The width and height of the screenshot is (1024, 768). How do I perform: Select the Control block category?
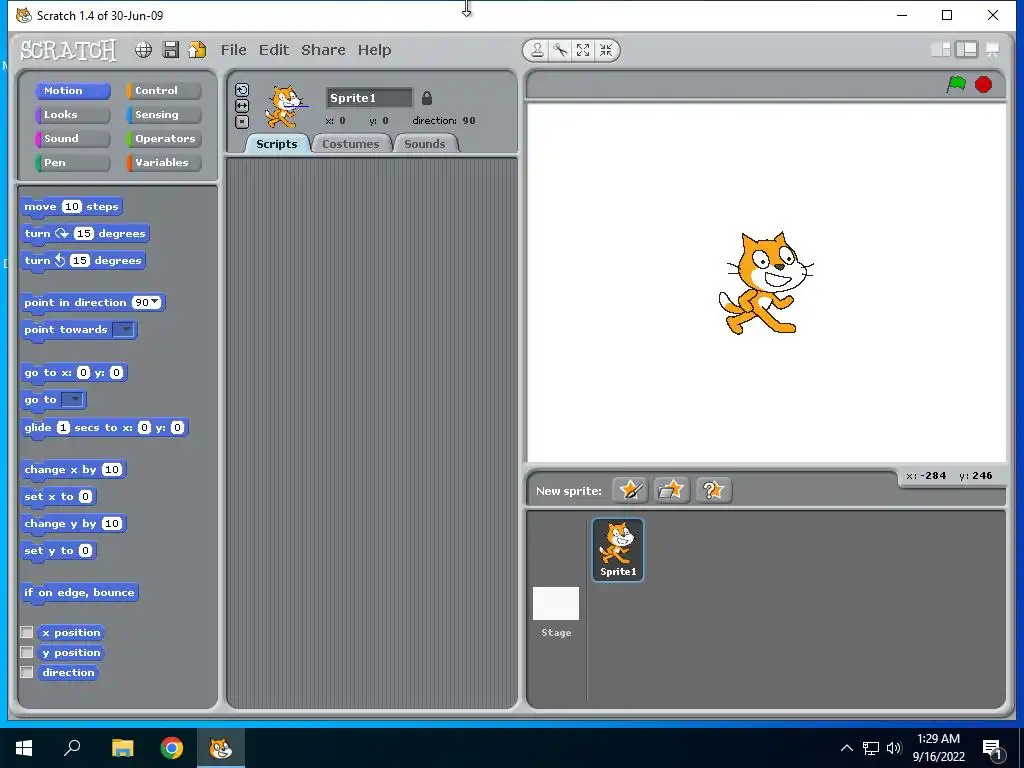(163, 91)
